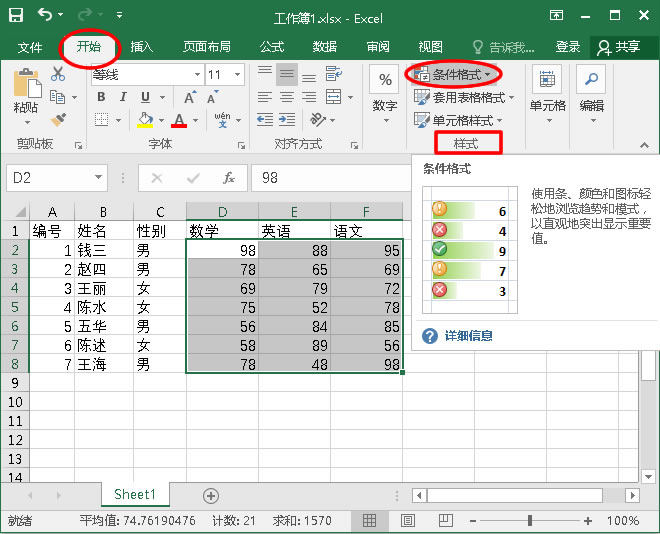Click the wén phonetic guide icon

coord(222,120)
